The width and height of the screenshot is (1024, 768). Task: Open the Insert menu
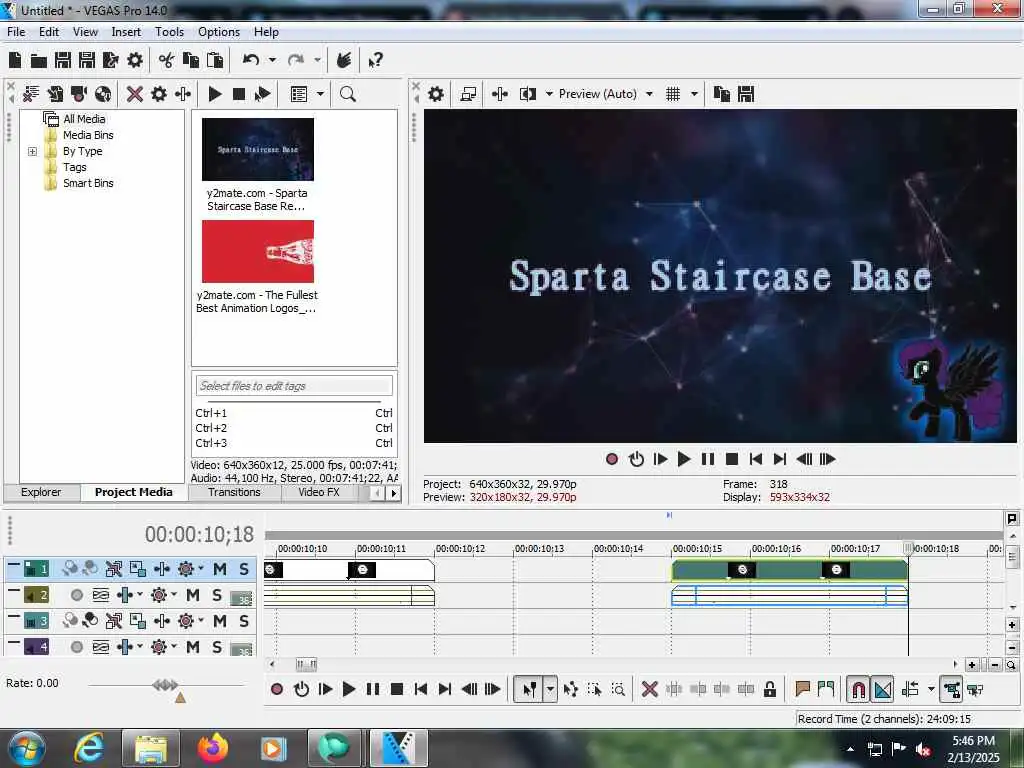point(126,32)
